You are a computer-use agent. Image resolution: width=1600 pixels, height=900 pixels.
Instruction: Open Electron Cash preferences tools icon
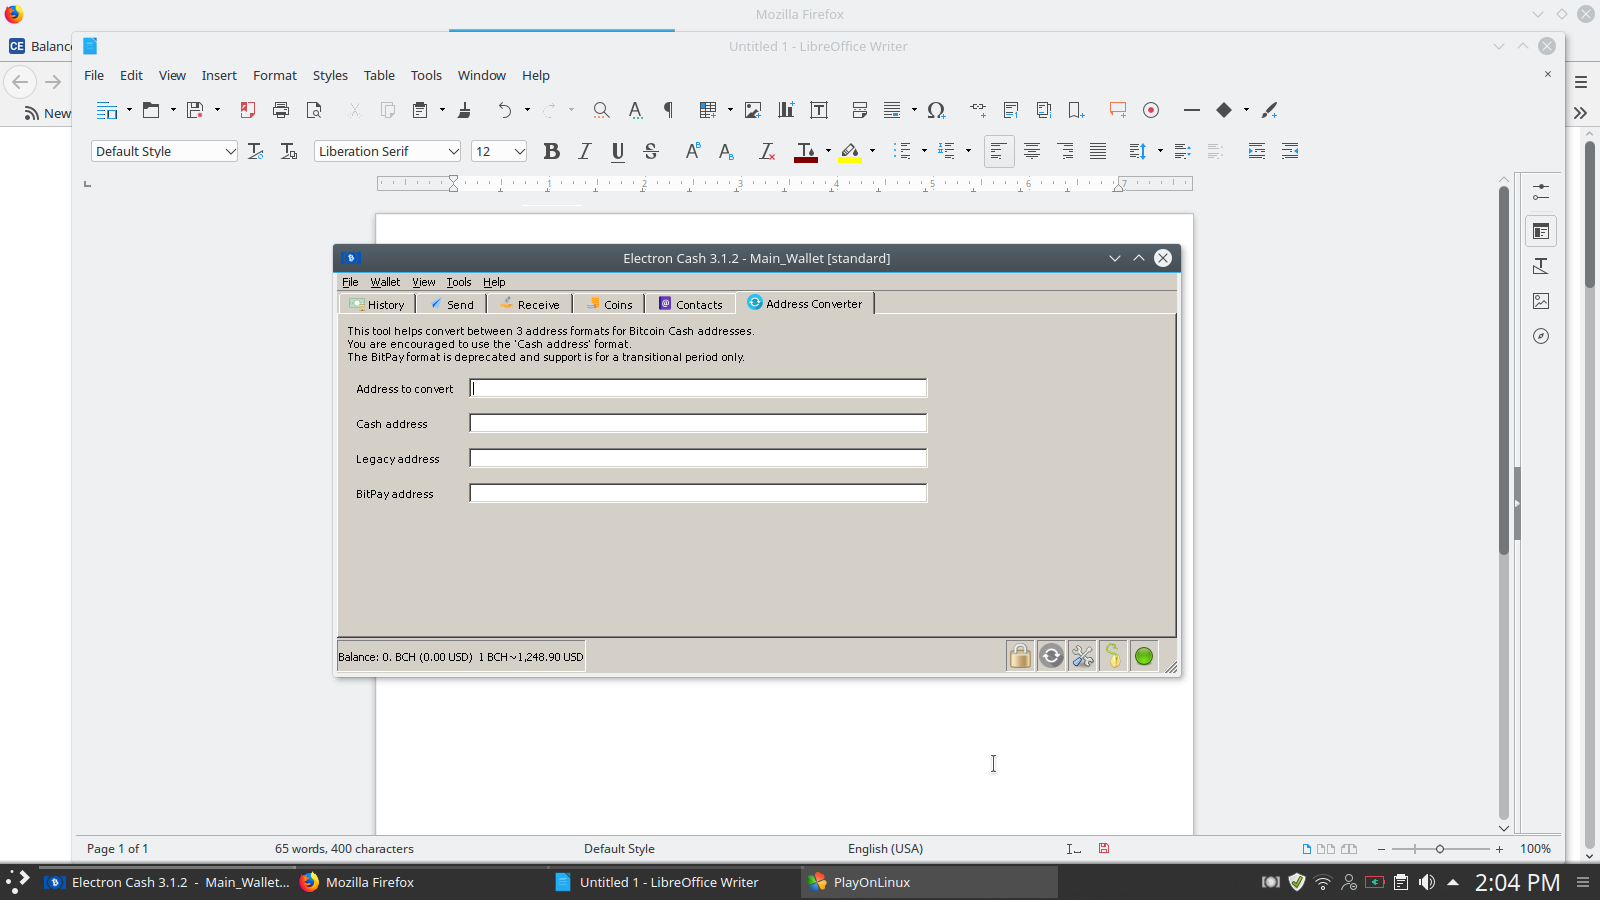point(1082,656)
